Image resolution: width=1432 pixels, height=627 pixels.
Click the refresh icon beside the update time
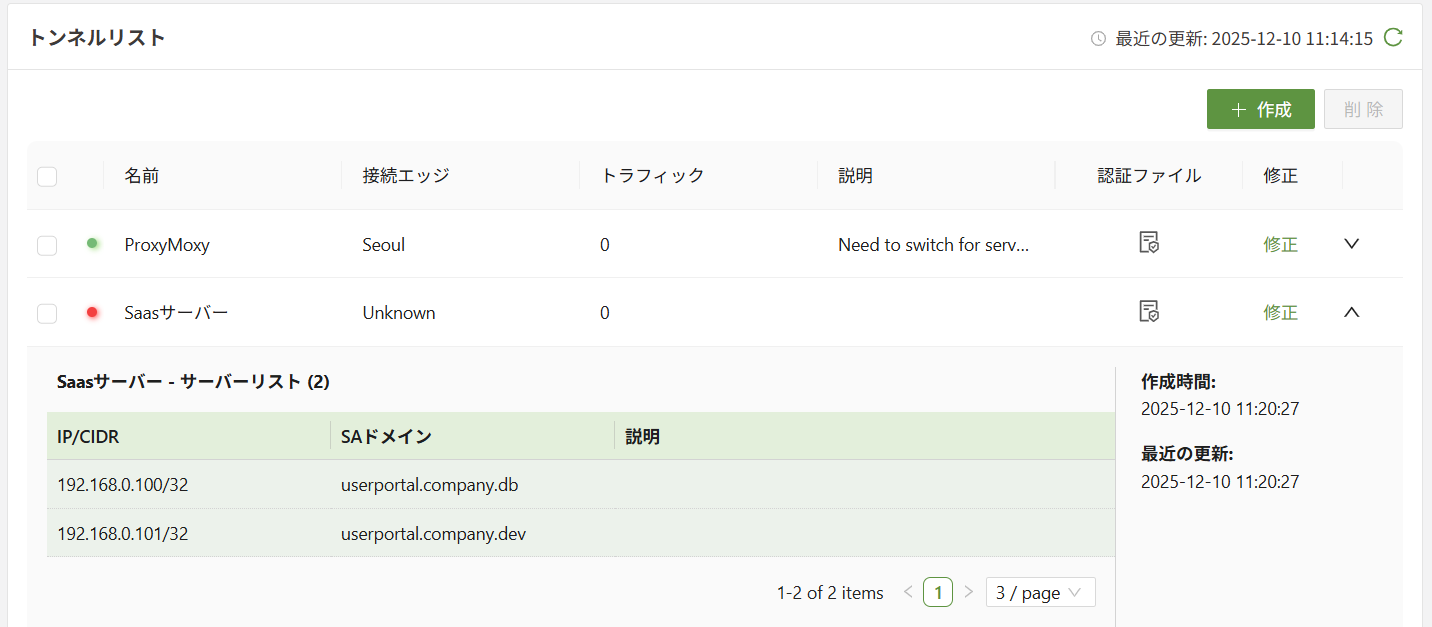coord(1393,38)
